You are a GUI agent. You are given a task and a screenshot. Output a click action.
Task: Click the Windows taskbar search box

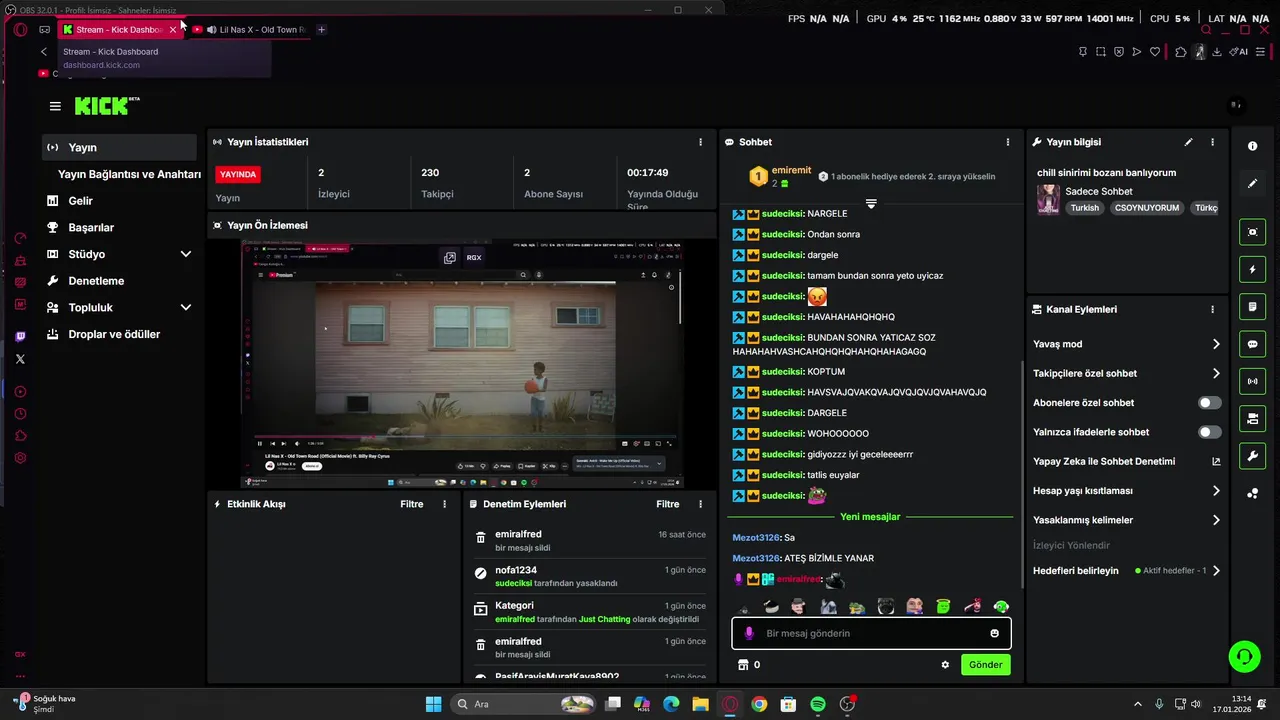pyautogui.click(x=525, y=704)
